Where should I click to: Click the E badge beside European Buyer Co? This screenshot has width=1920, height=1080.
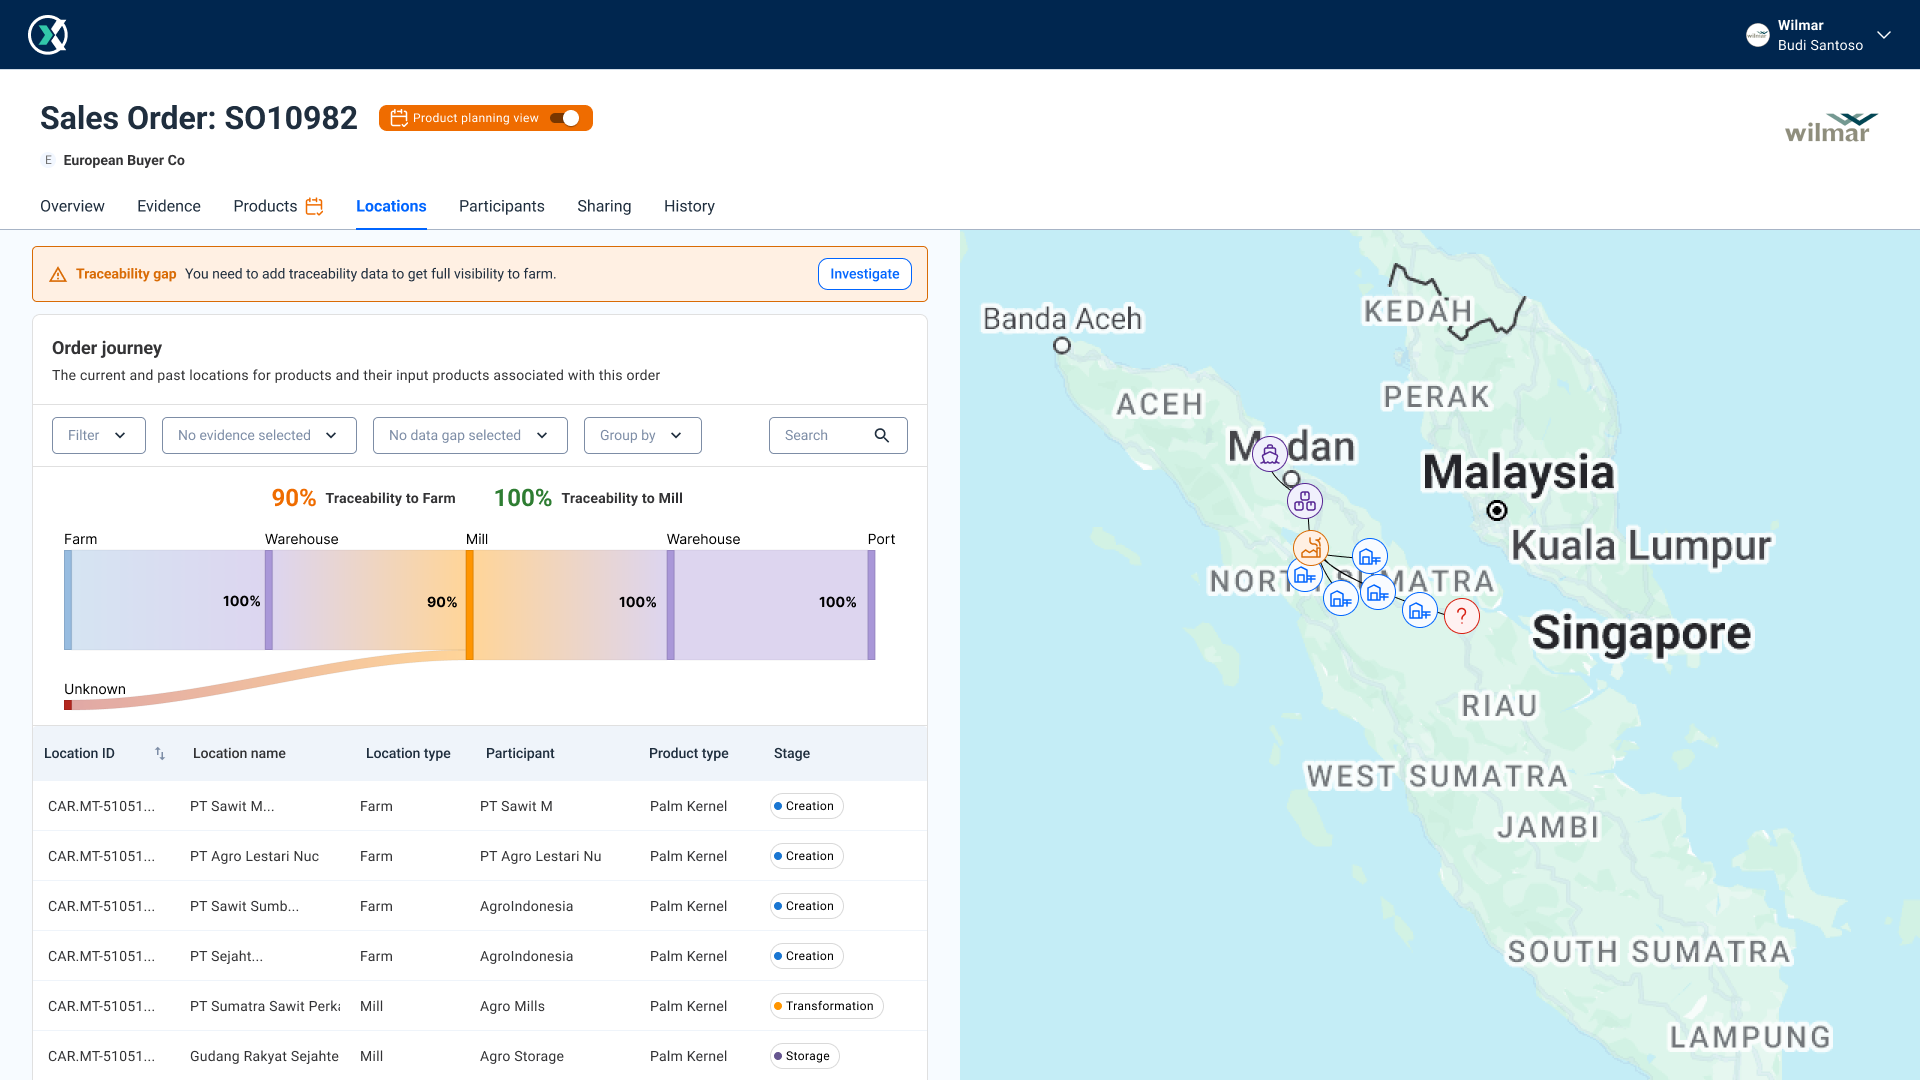click(48, 160)
